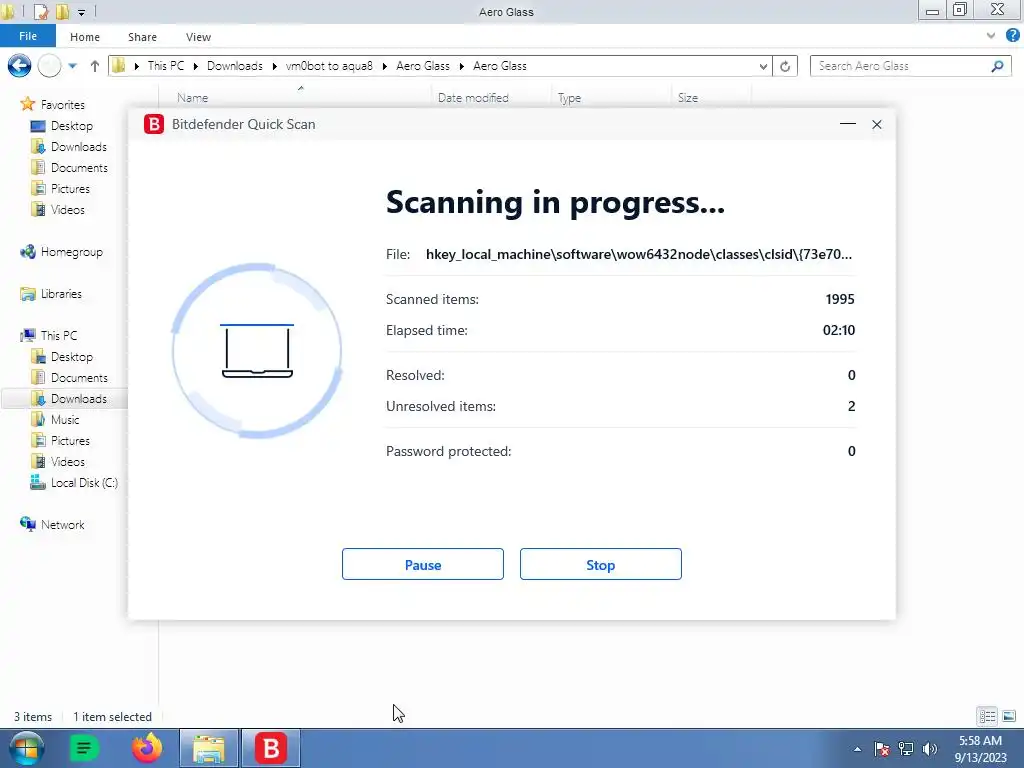This screenshot has width=1024, height=768.
Task: Open Explorer Help icon
Action: click(1013, 35)
